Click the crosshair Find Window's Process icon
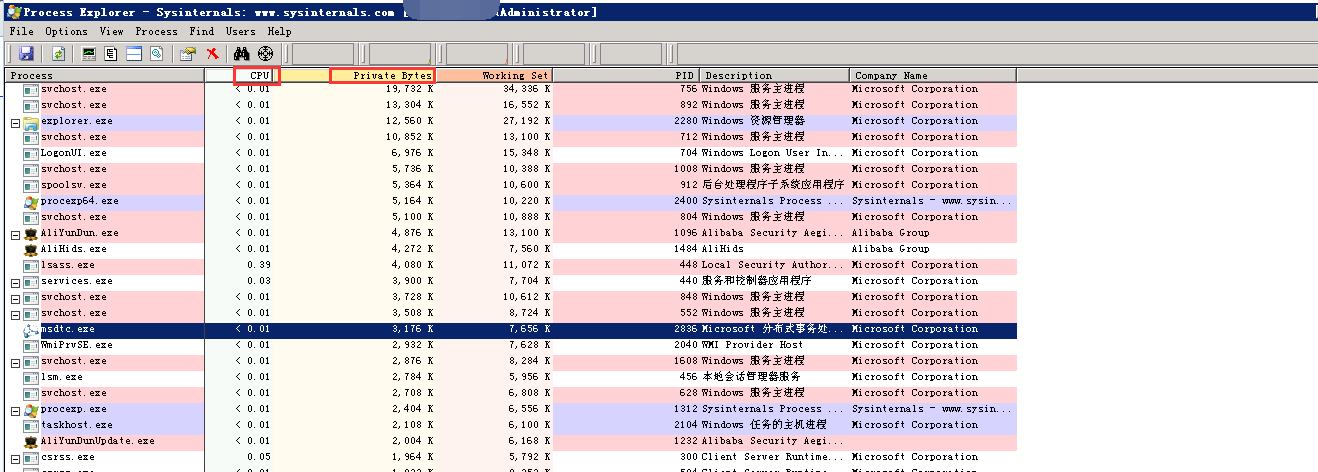The image size is (1318, 472). (x=265, y=53)
